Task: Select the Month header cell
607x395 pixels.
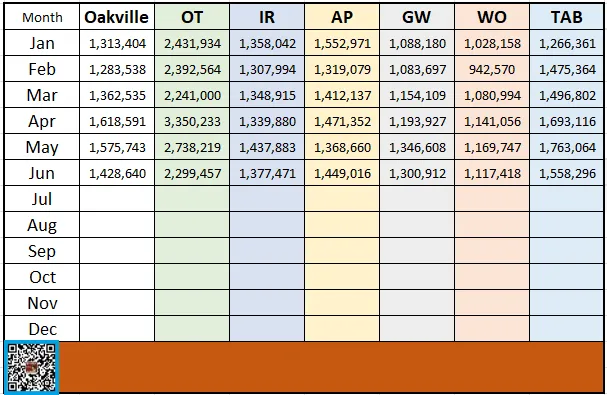Action: pyautogui.click(x=42, y=17)
